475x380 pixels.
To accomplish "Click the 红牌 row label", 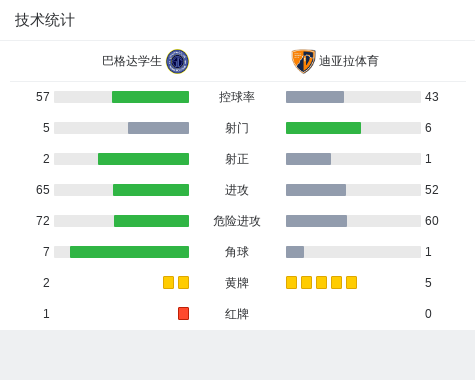I will pyautogui.click(x=237, y=314).
